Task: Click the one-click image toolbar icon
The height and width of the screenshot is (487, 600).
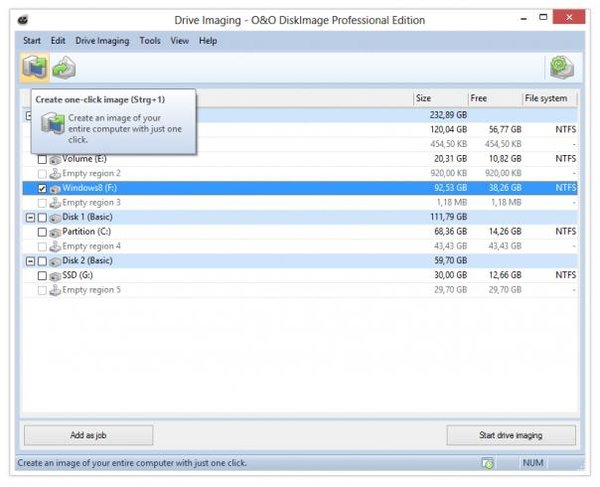Action: click(34, 68)
